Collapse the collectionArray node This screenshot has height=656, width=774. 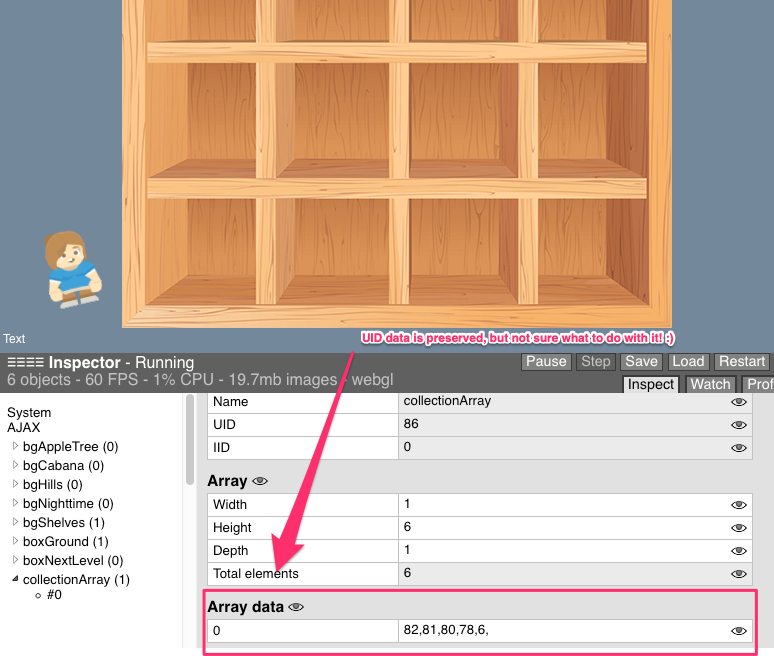point(15,579)
